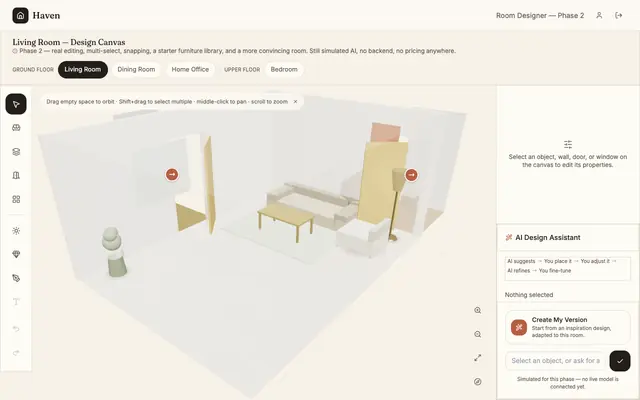The width and height of the screenshot is (640, 400).
Task: Select the sage green sculpture object
Action: [x=113, y=252]
